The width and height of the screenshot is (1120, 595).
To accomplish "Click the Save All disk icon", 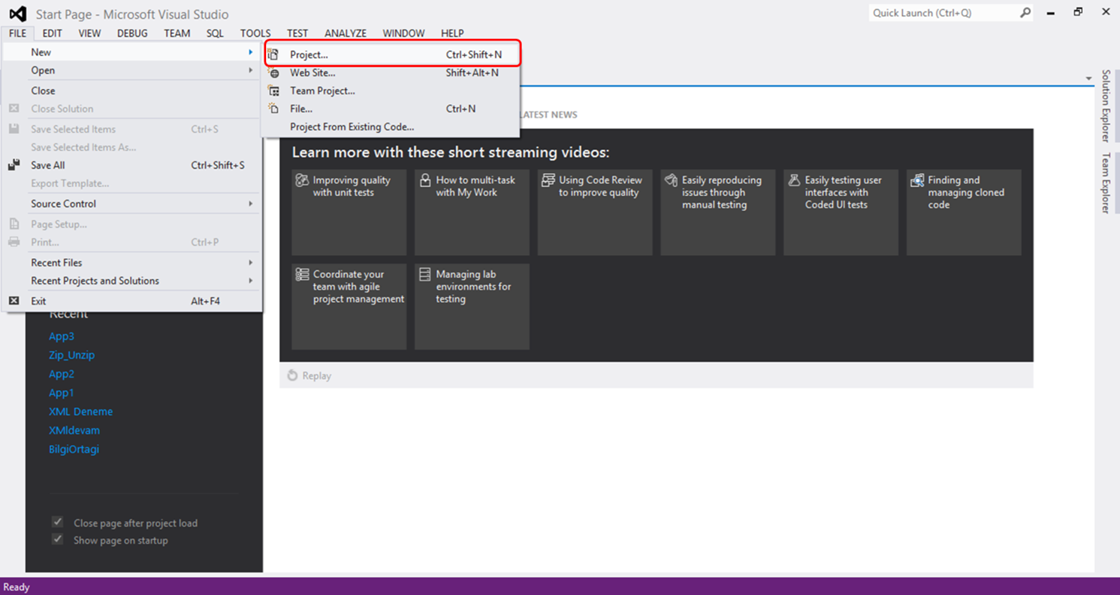I will pyautogui.click(x=14, y=165).
